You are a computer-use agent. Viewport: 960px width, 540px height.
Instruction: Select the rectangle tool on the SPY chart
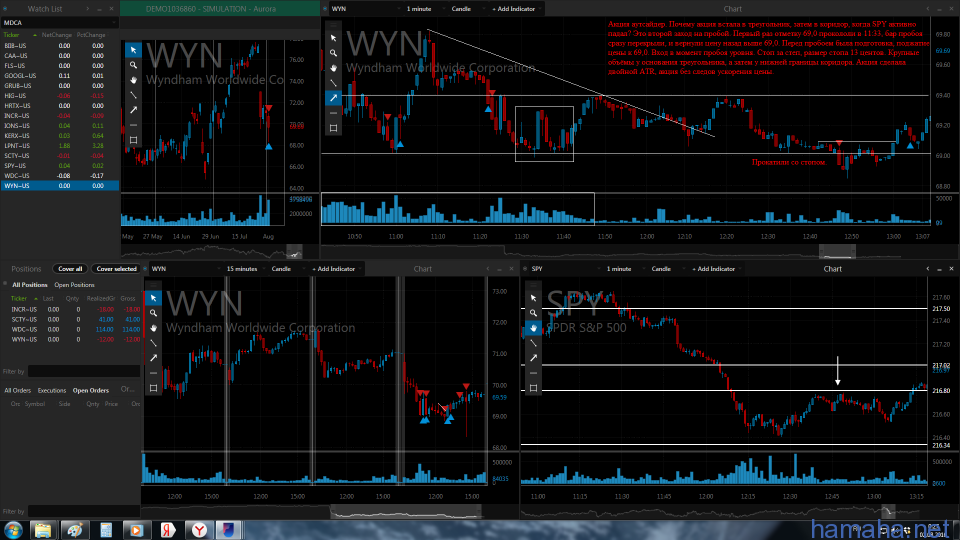tap(533, 388)
